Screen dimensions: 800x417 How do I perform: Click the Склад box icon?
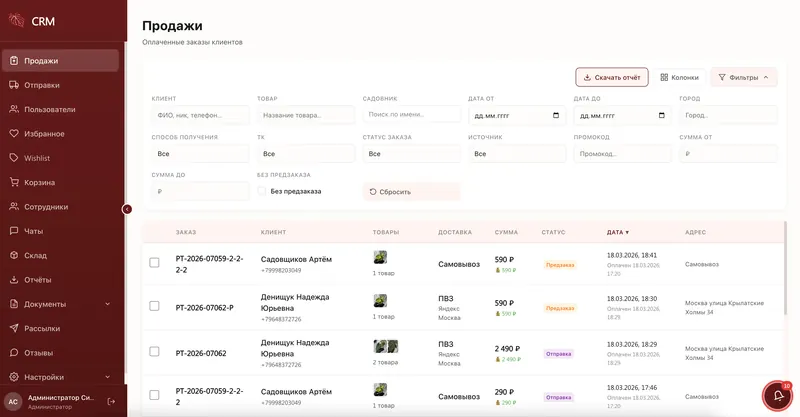[x=14, y=255]
